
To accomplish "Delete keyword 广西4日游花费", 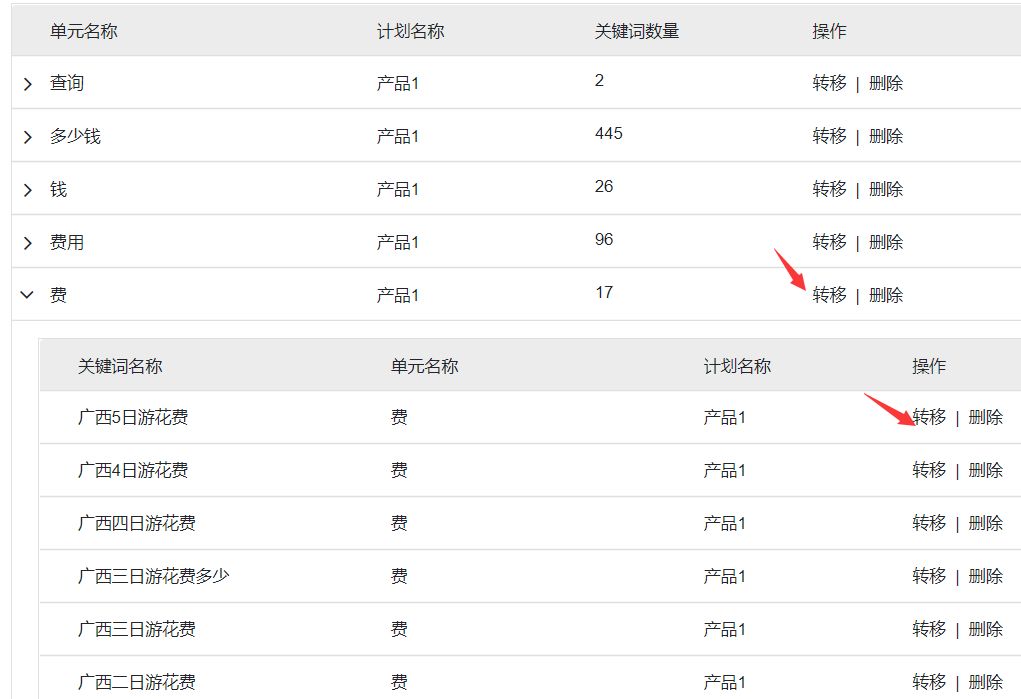I will pos(985,470).
